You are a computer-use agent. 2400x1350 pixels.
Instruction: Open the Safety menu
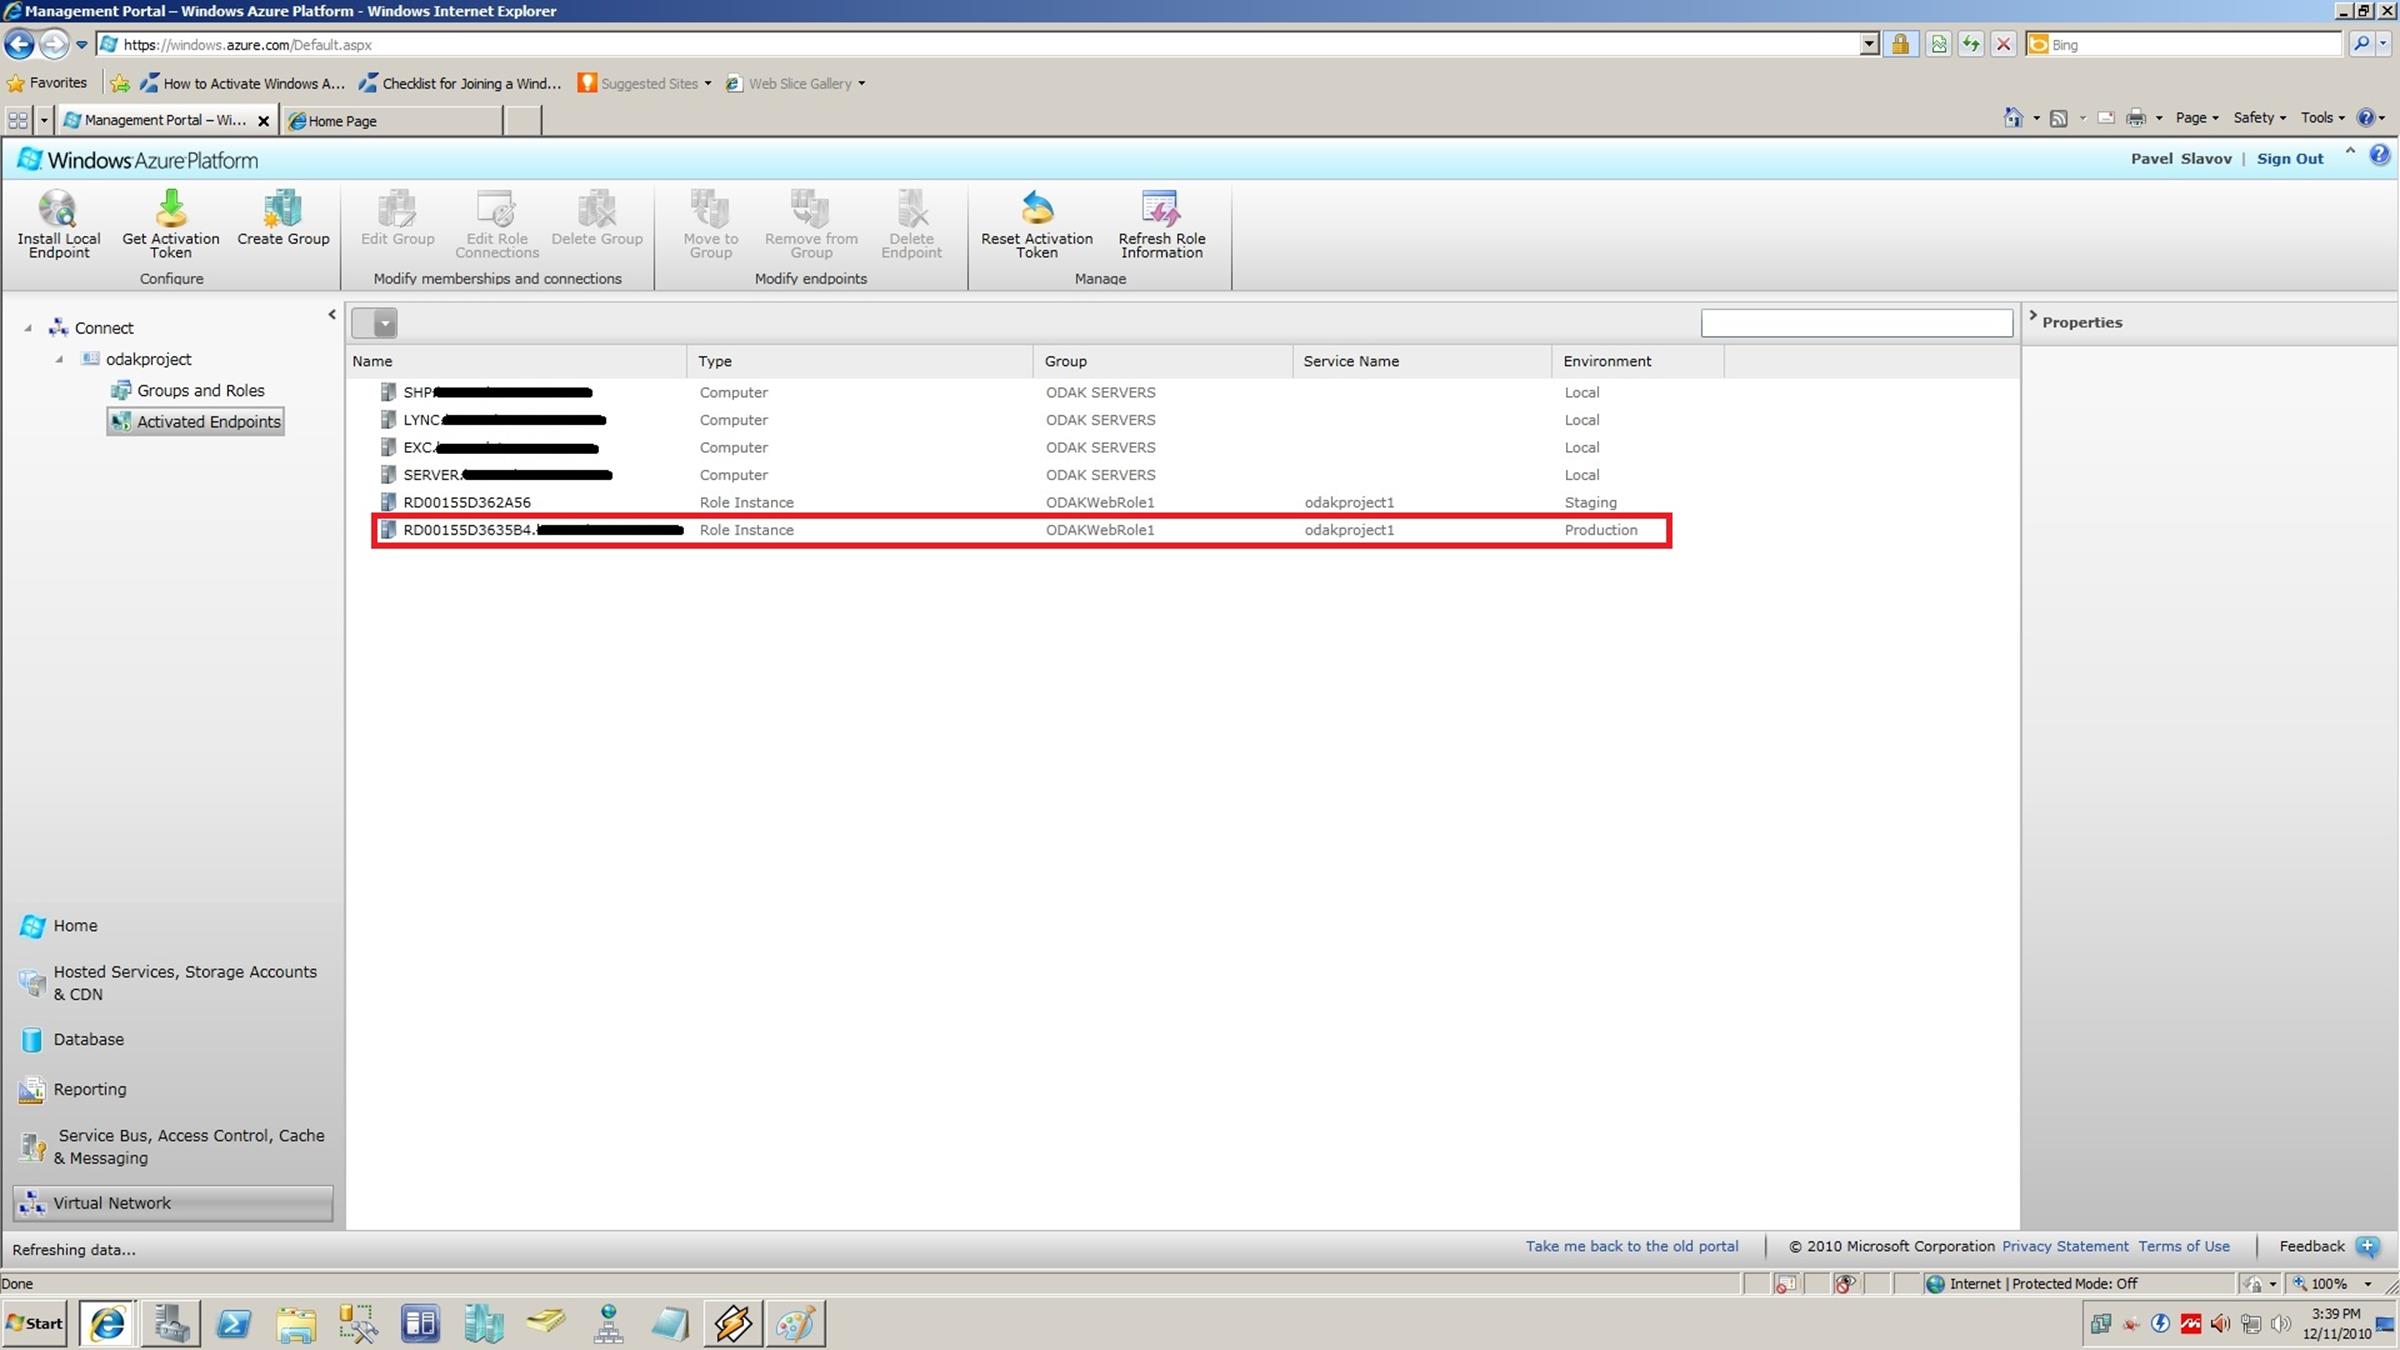click(2260, 118)
